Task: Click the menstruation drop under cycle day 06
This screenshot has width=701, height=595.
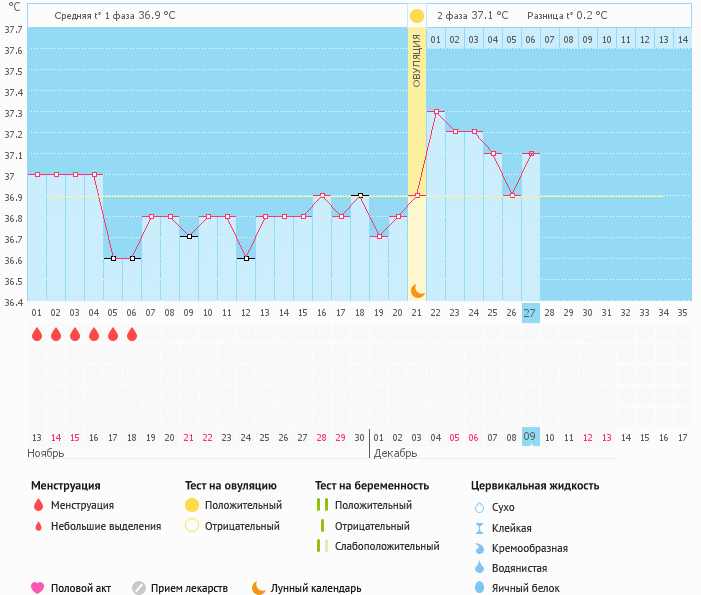Action: [132, 334]
